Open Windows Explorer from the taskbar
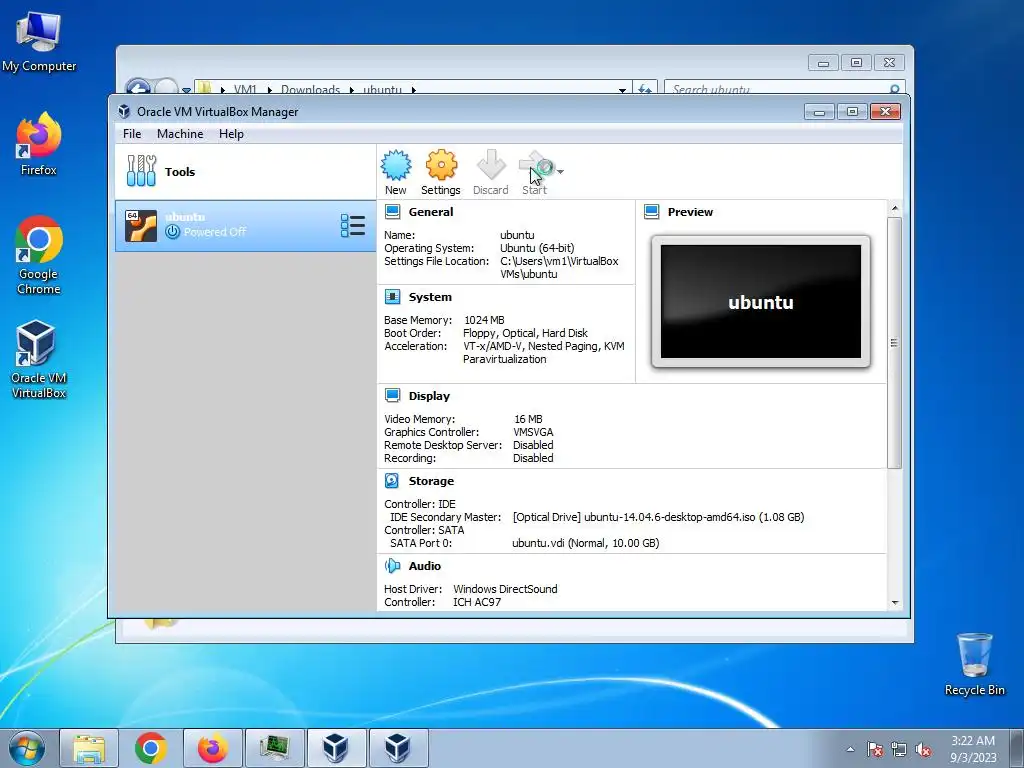Screen dimensions: 1024x768 point(89,748)
